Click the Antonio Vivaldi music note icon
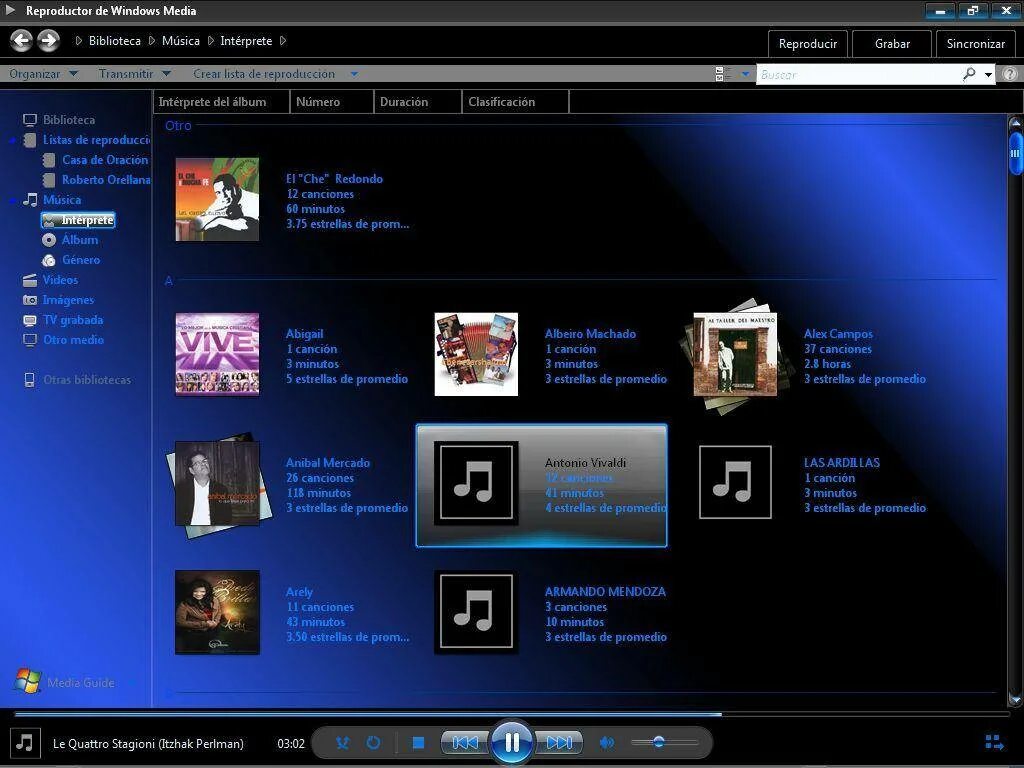The height and width of the screenshot is (768, 1024). tap(476, 483)
